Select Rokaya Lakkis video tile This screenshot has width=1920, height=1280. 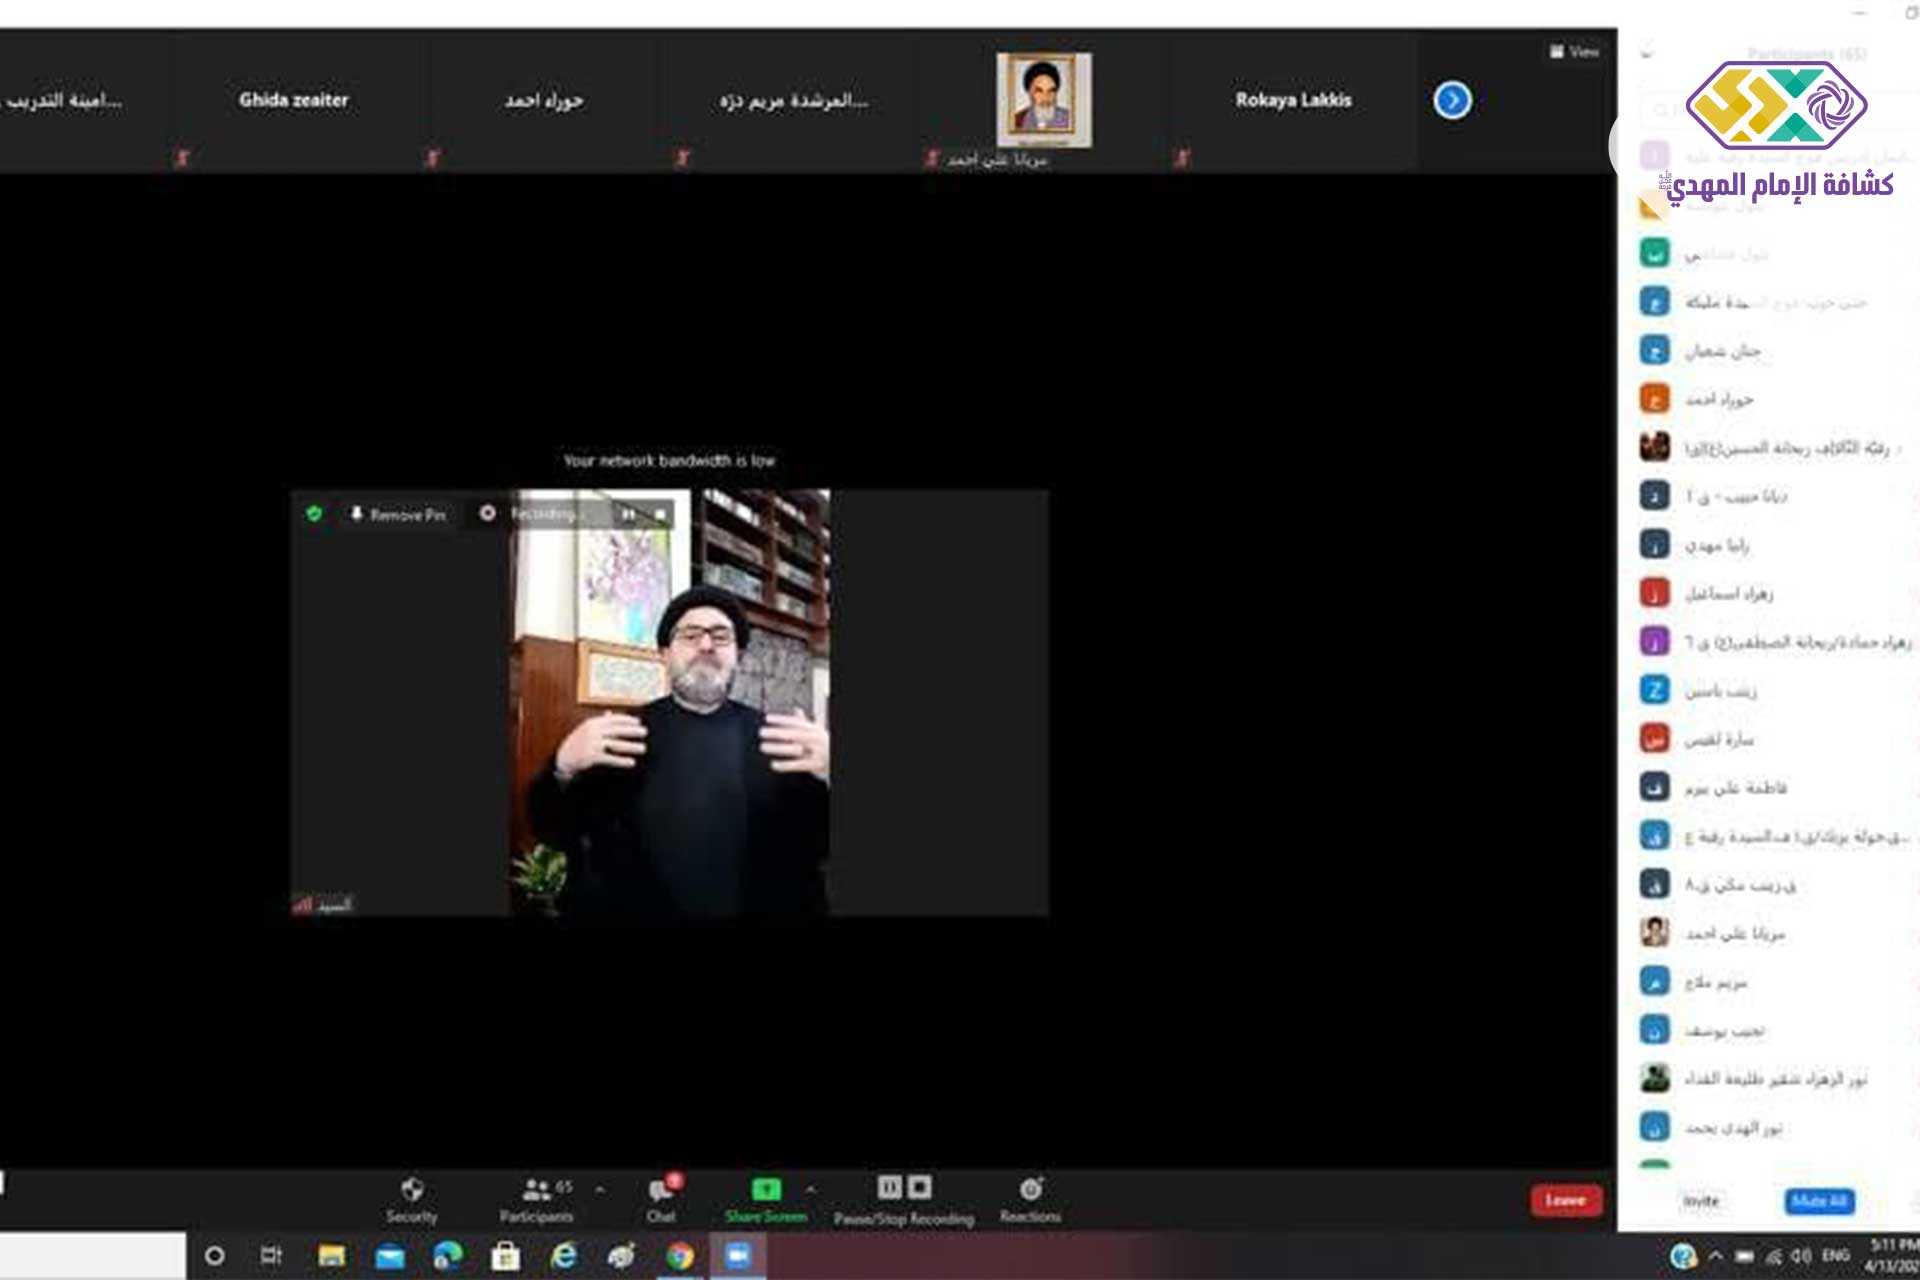coord(1293,100)
